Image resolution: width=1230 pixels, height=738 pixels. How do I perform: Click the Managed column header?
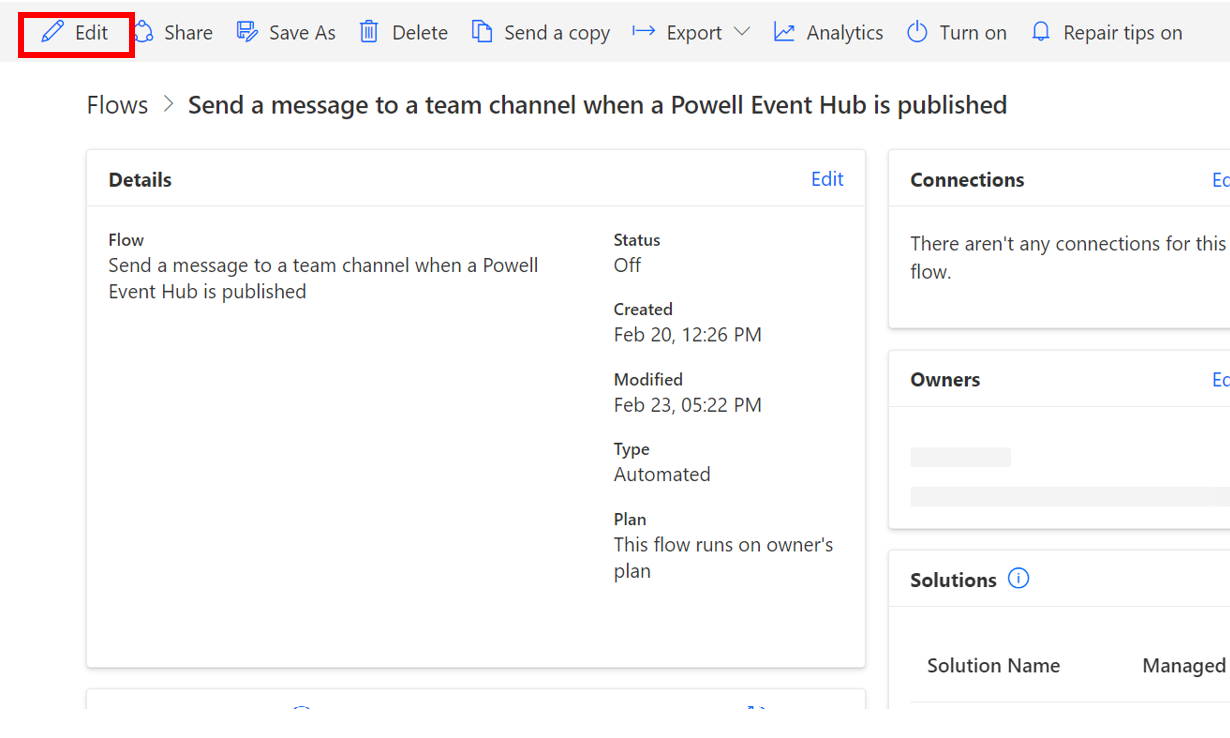click(1184, 666)
